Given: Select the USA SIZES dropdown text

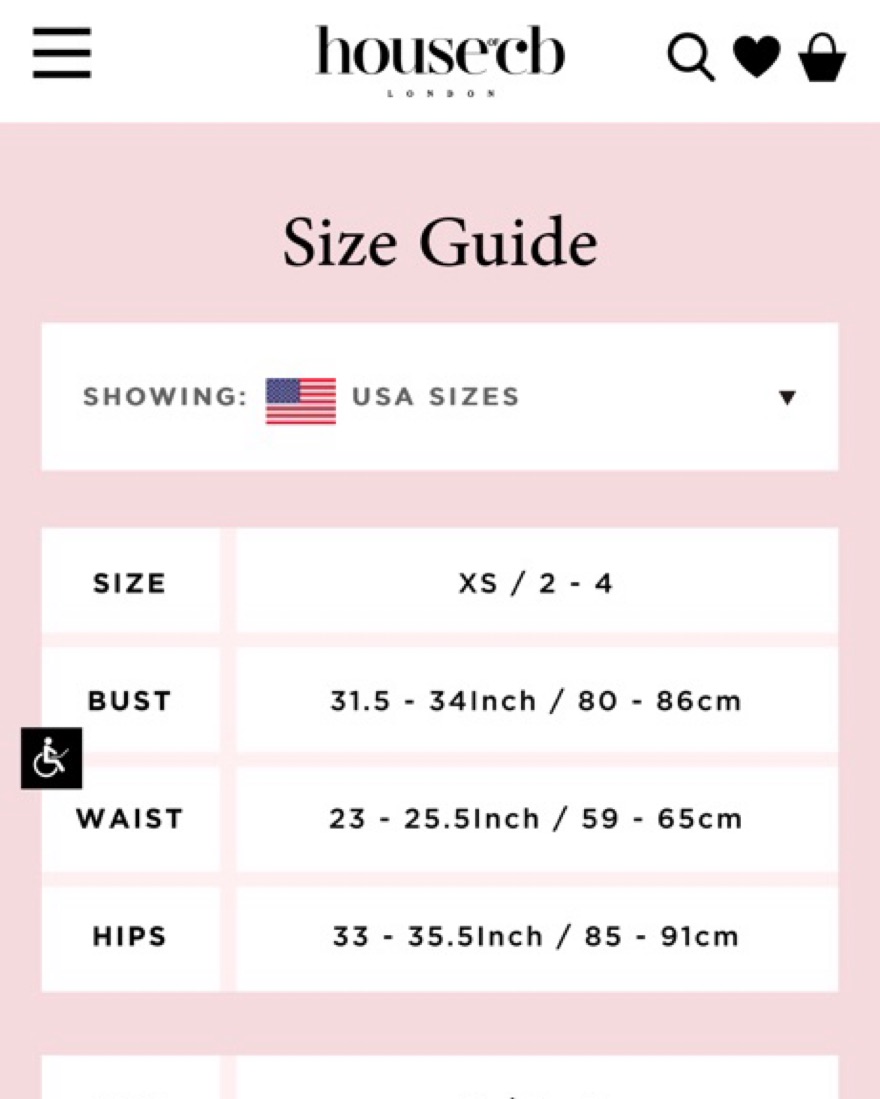Looking at the screenshot, I should (x=435, y=397).
